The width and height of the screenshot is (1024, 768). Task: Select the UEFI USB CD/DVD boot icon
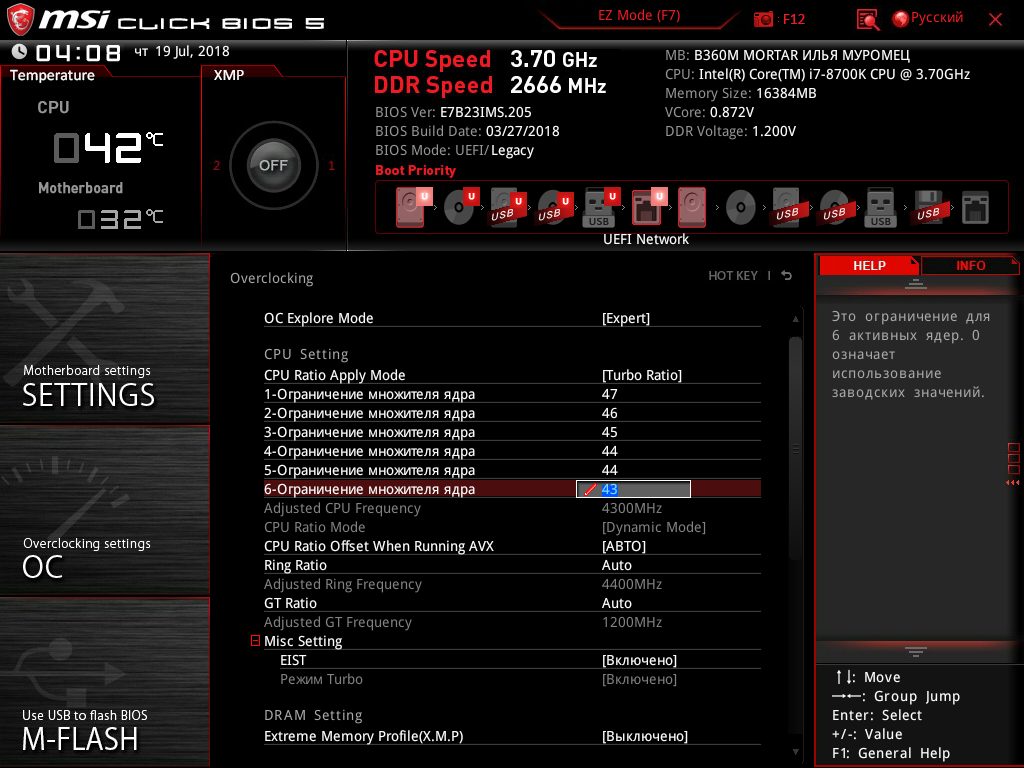pyautogui.click(x=554, y=208)
